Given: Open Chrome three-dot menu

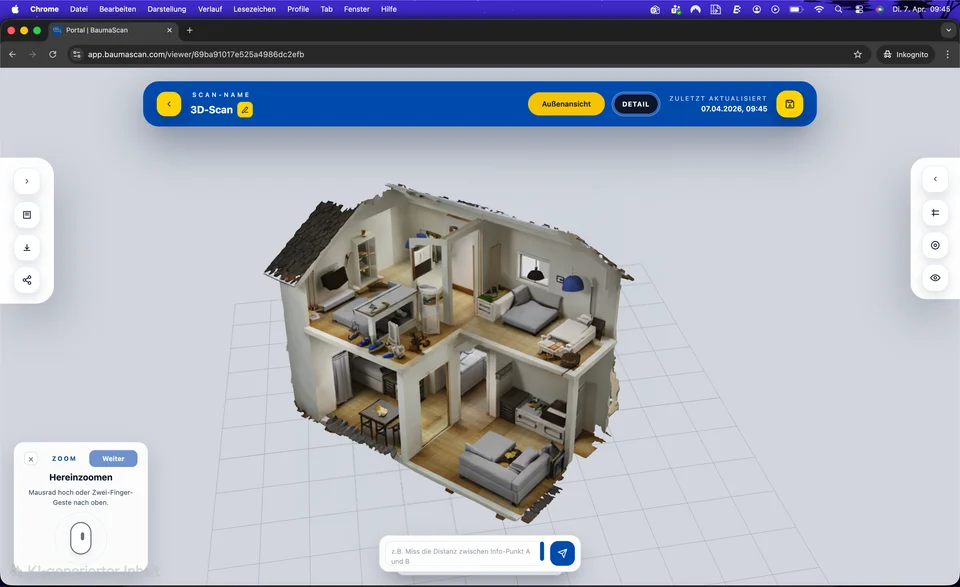Looking at the screenshot, I should point(948,54).
